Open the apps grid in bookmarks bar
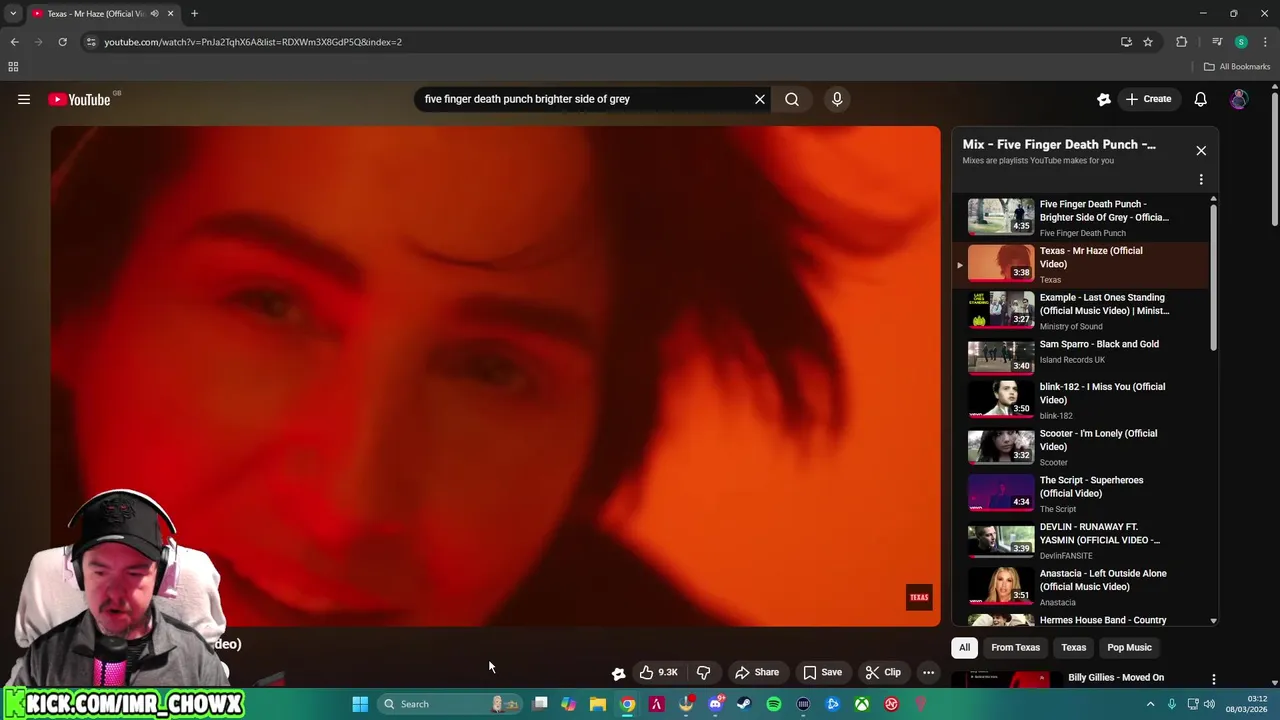 13,67
